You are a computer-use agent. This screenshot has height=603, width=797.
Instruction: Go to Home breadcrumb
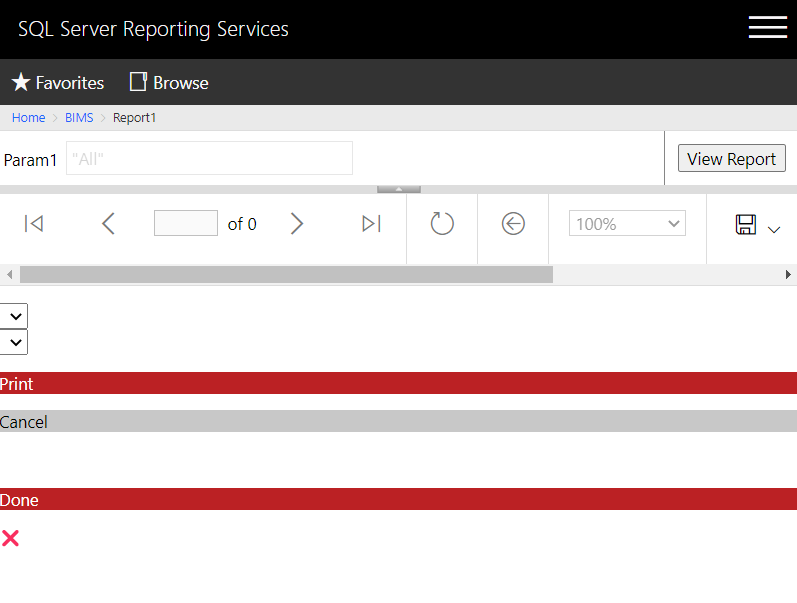click(28, 117)
